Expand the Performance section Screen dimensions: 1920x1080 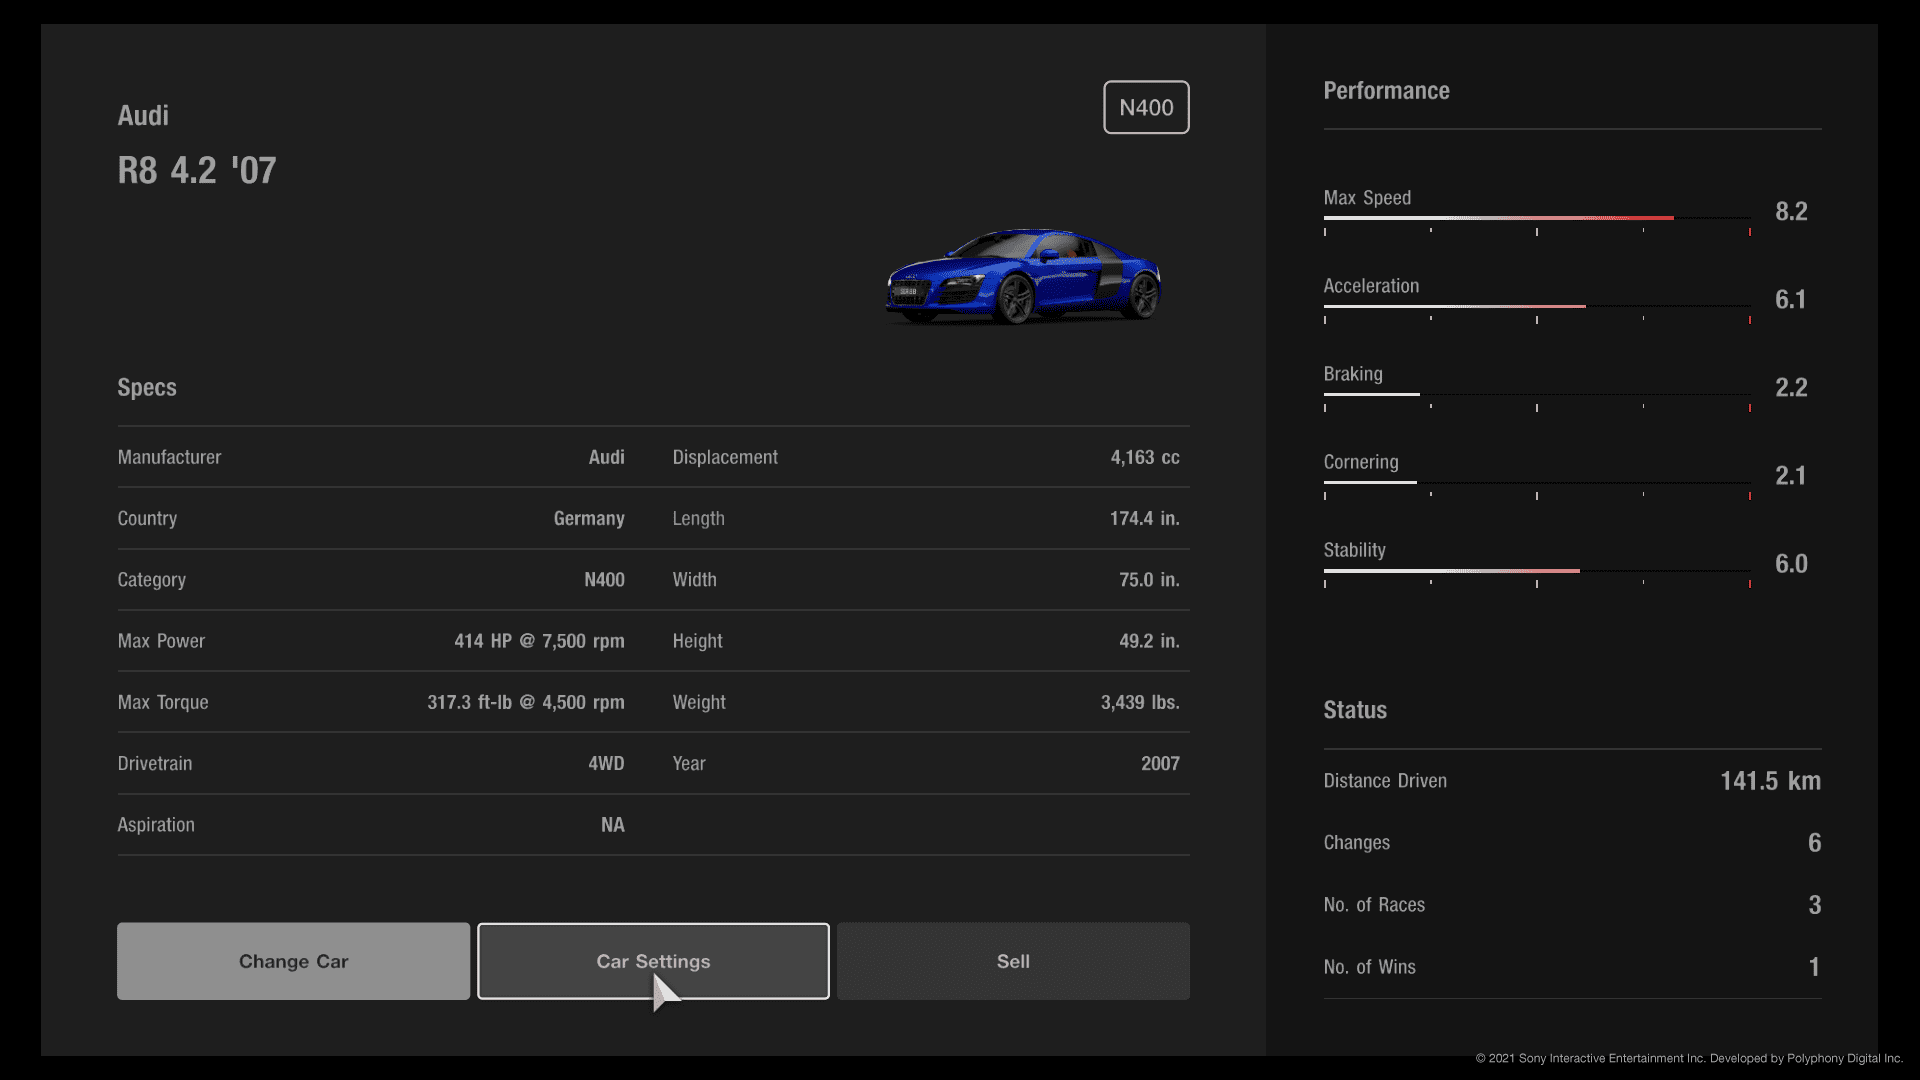tap(1387, 90)
